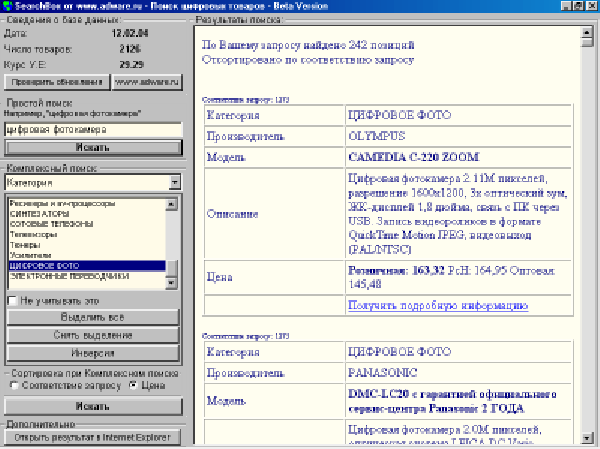Screen dimensions: 600x449
Task: Click the Дата value 12.02.04
Action: pos(130,34)
